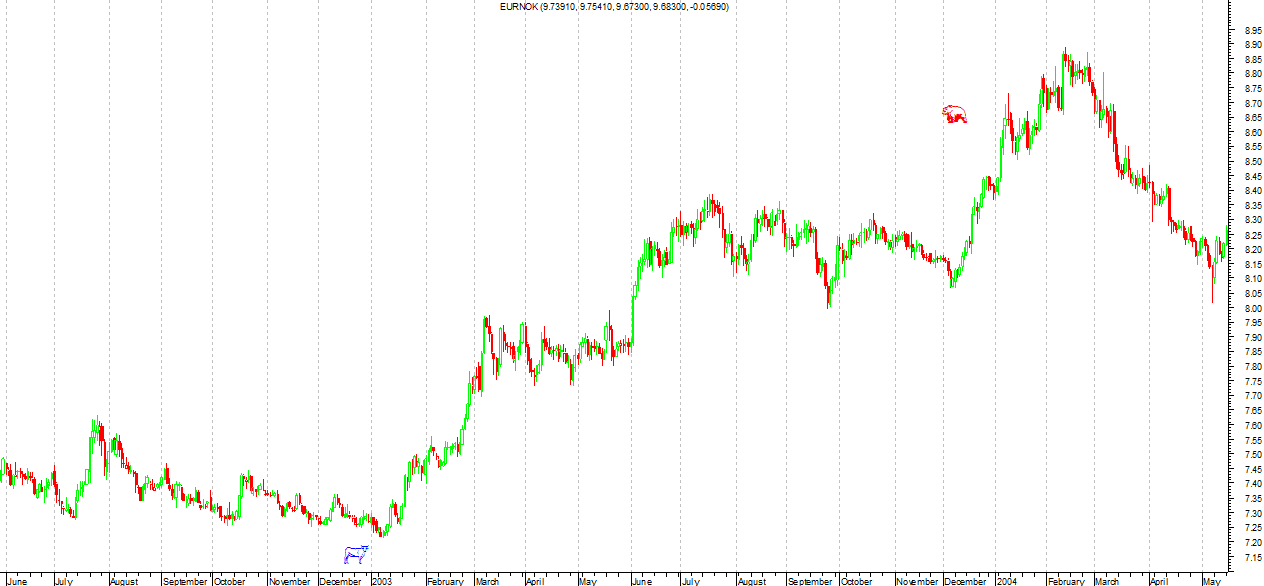This screenshot has height=586, width=1264.
Task: Click the 7.50 level on price scale
Action: [1252, 454]
